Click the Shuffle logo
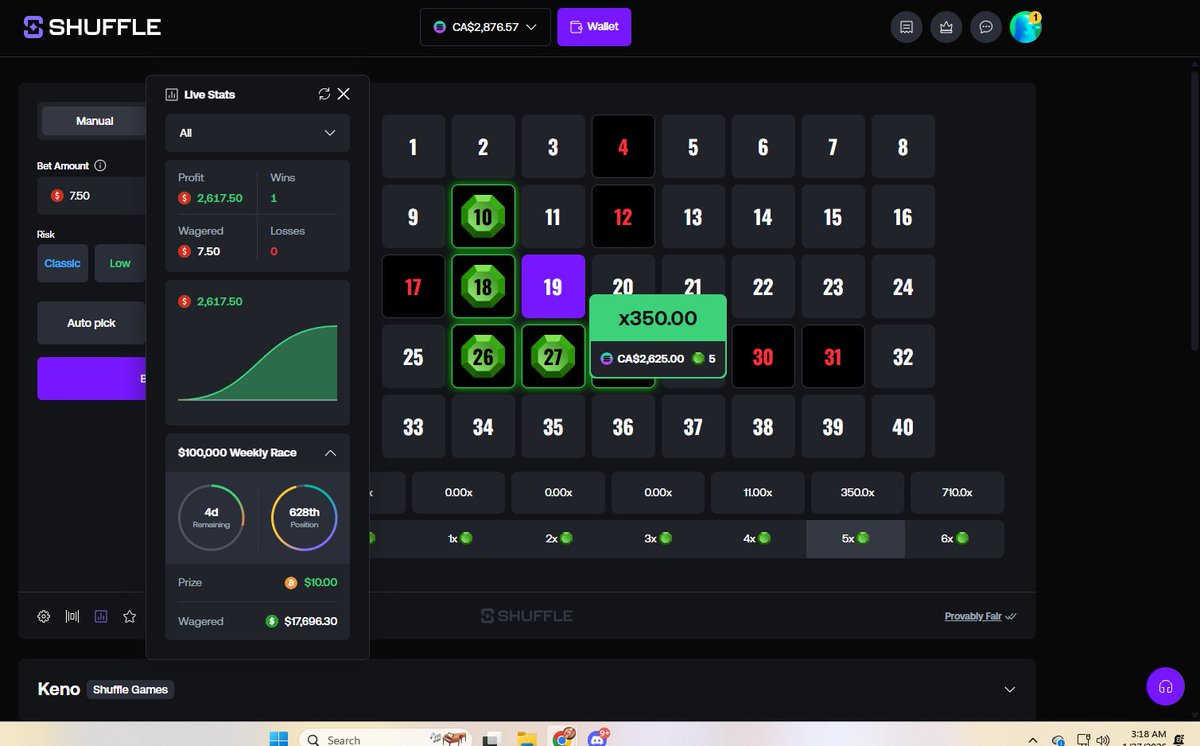The image size is (1200, 746). [x=92, y=27]
